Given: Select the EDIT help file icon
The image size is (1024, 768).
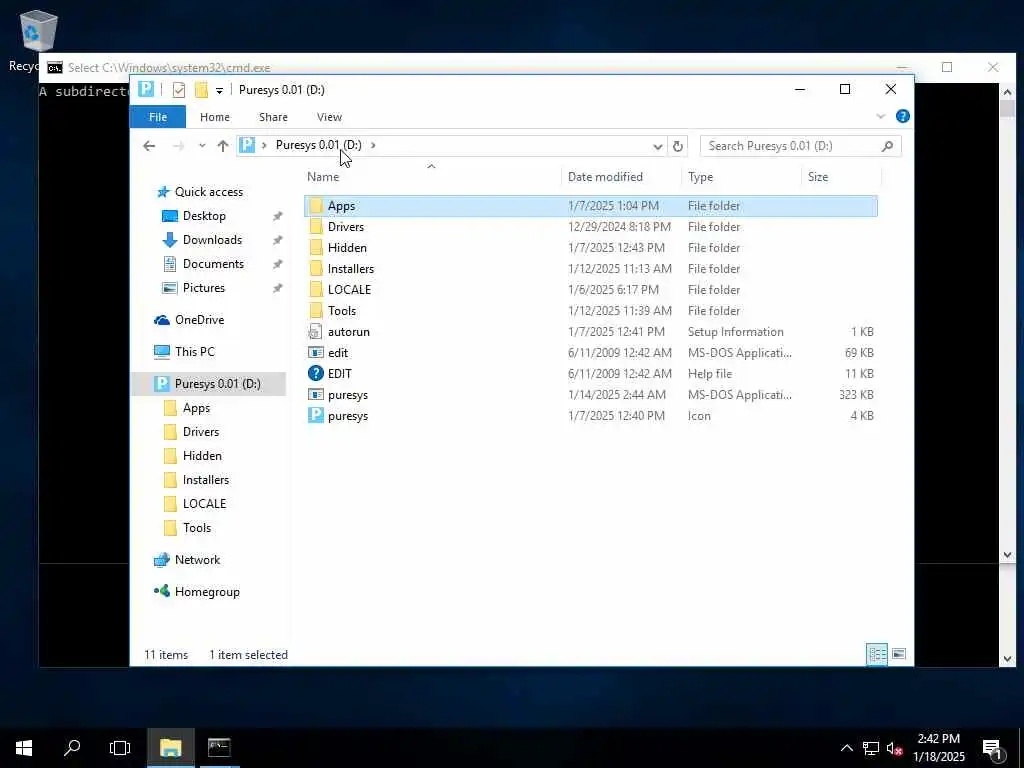Looking at the screenshot, I should pyautogui.click(x=316, y=374).
